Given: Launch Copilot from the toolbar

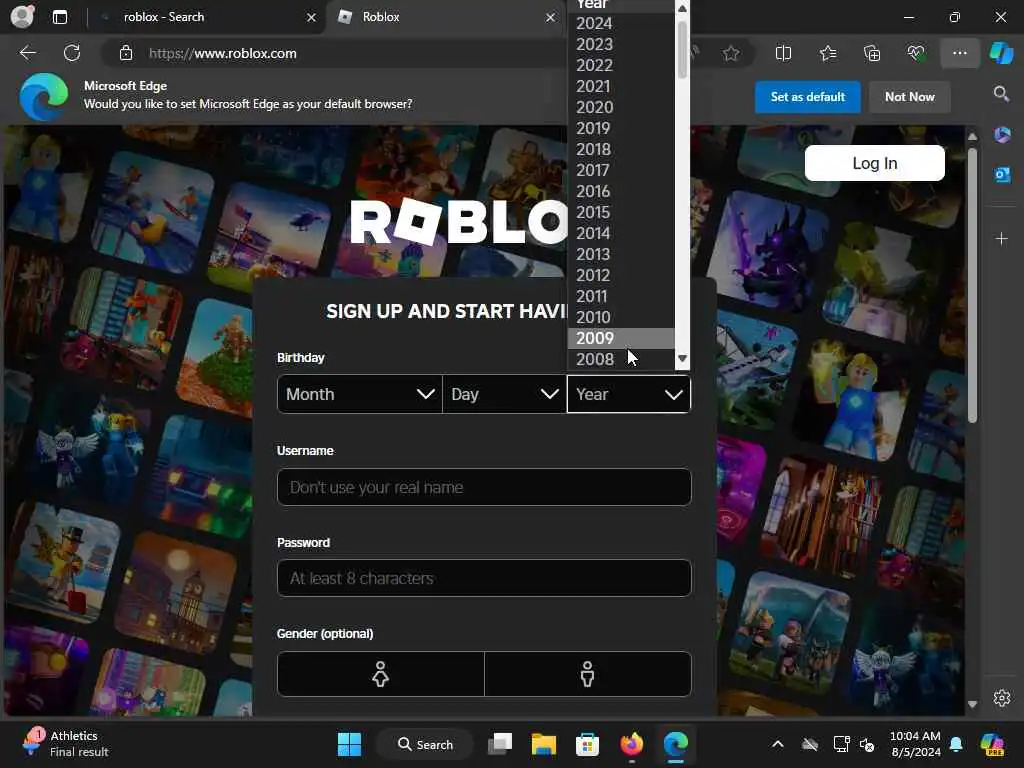Looking at the screenshot, I should [1001, 53].
